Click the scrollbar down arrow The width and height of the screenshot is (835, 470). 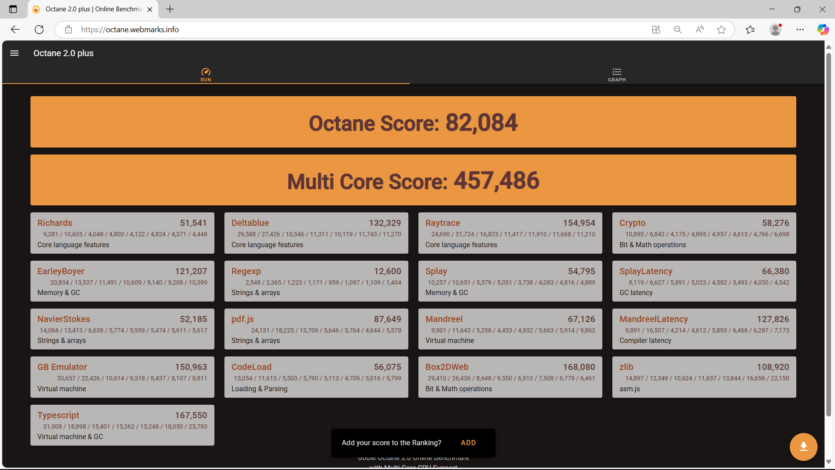pyautogui.click(x=829, y=461)
